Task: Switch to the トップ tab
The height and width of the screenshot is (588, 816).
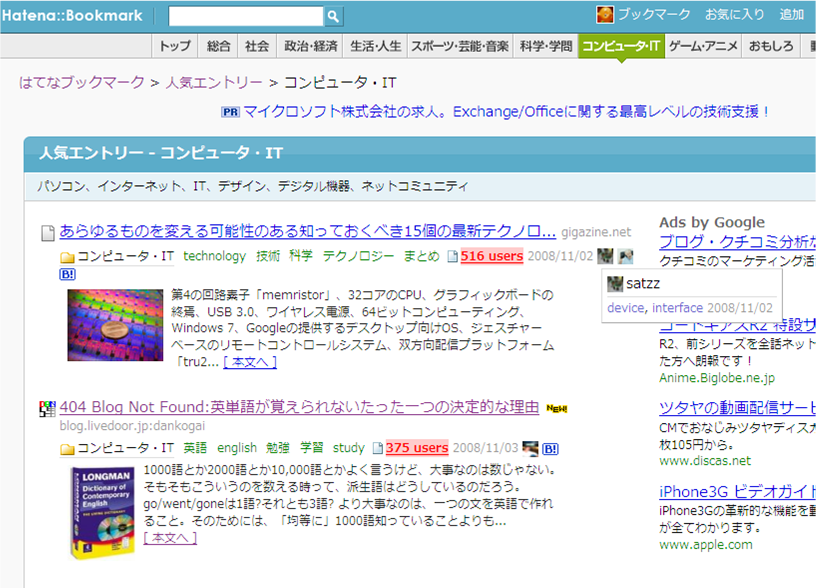Action: [175, 46]
